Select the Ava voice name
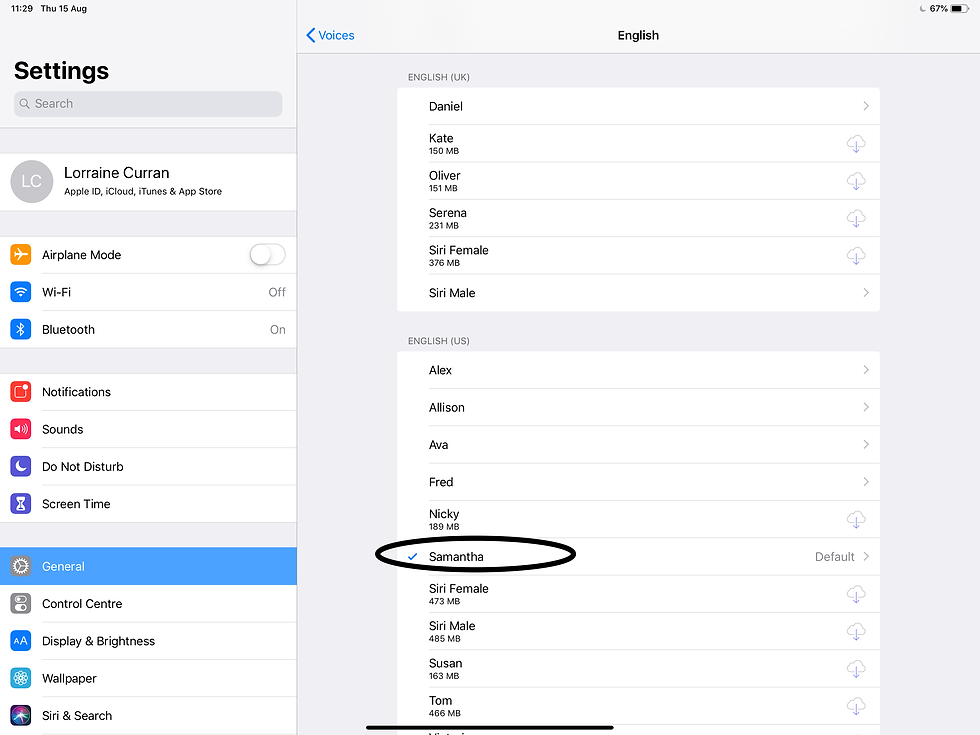This screenshot has height=735, width=980. (x=438, y=444)
